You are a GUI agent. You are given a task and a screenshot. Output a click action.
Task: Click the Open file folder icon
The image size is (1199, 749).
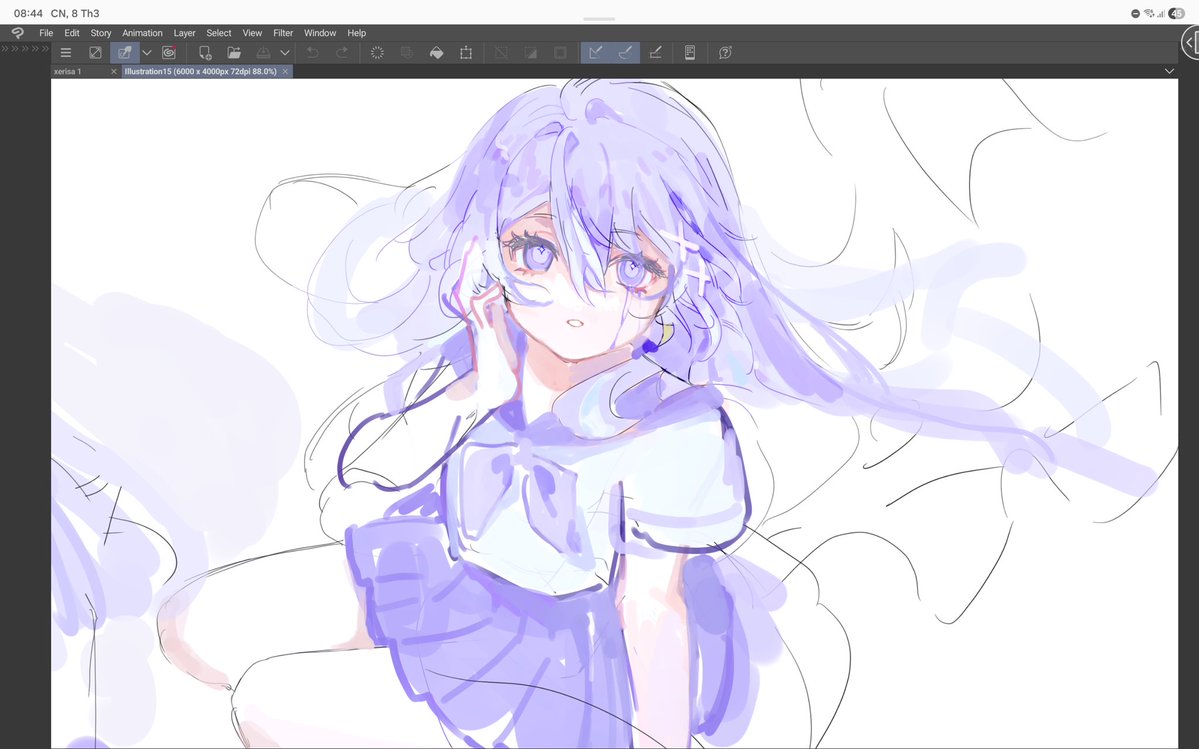(x=234, y=53)
